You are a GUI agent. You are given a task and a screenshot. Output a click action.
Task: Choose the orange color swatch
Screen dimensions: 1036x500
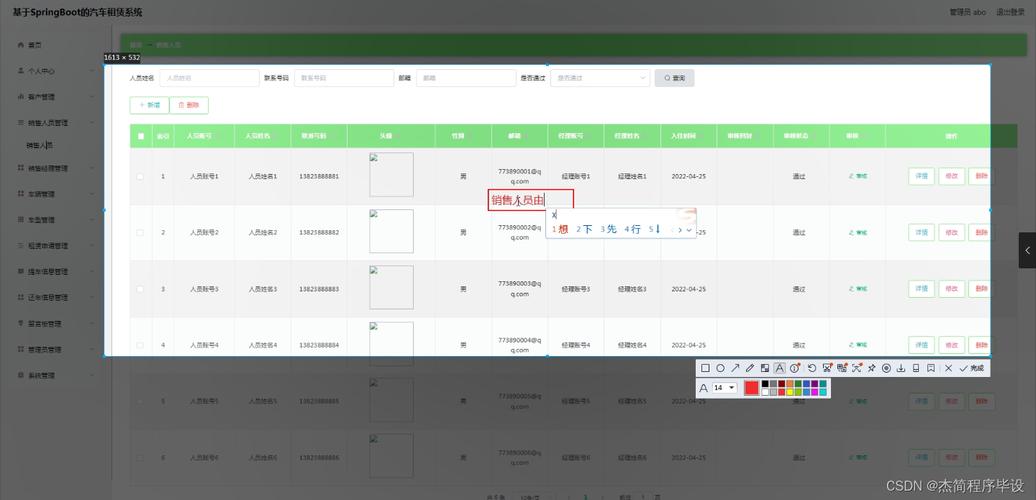click(790, 384)
